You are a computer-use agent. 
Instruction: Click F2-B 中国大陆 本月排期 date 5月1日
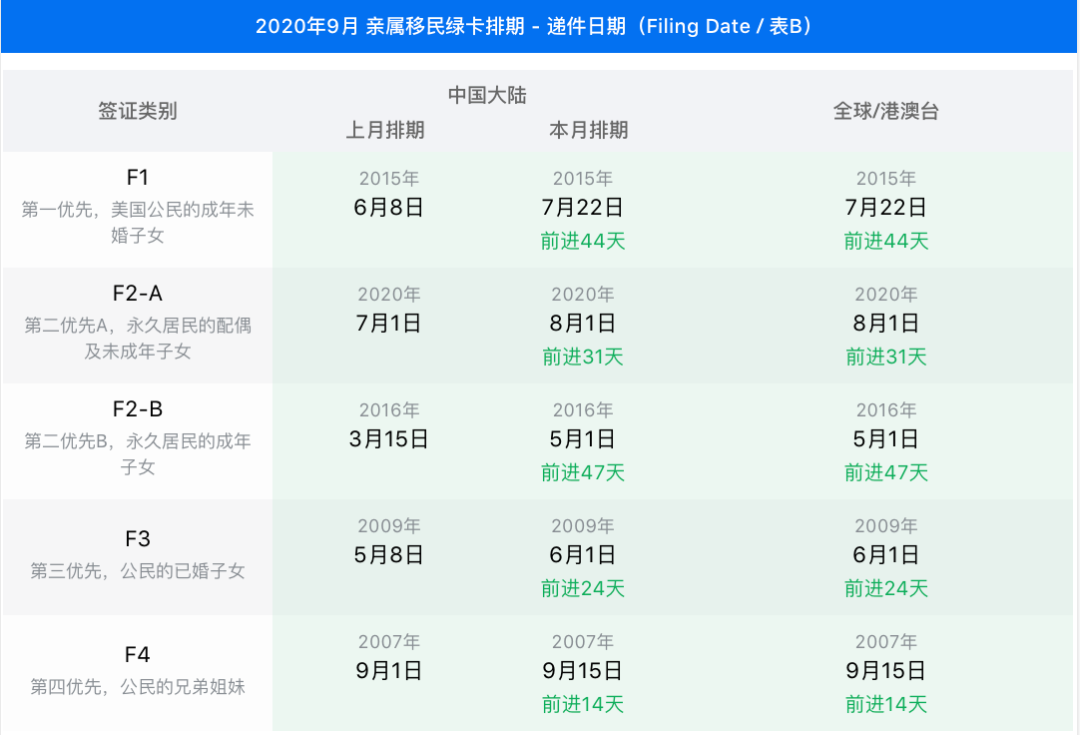pyautogui.click(x=583, y=439)
